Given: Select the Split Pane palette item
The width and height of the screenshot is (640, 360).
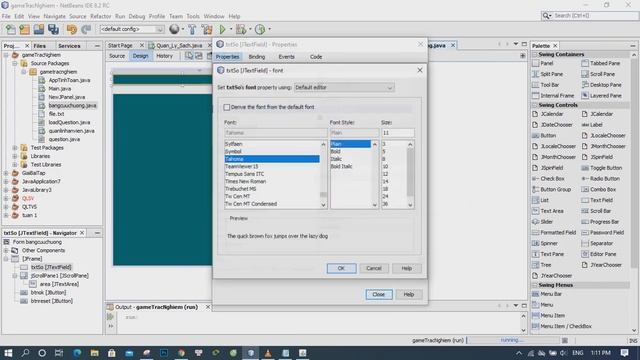Looking at the screenshot, I should (548, 74).
